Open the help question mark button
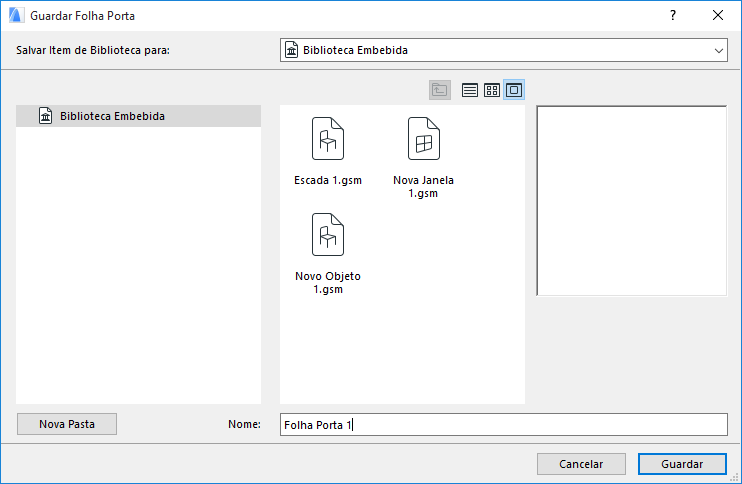The image size is (742, 484). (x=672, y=15)
